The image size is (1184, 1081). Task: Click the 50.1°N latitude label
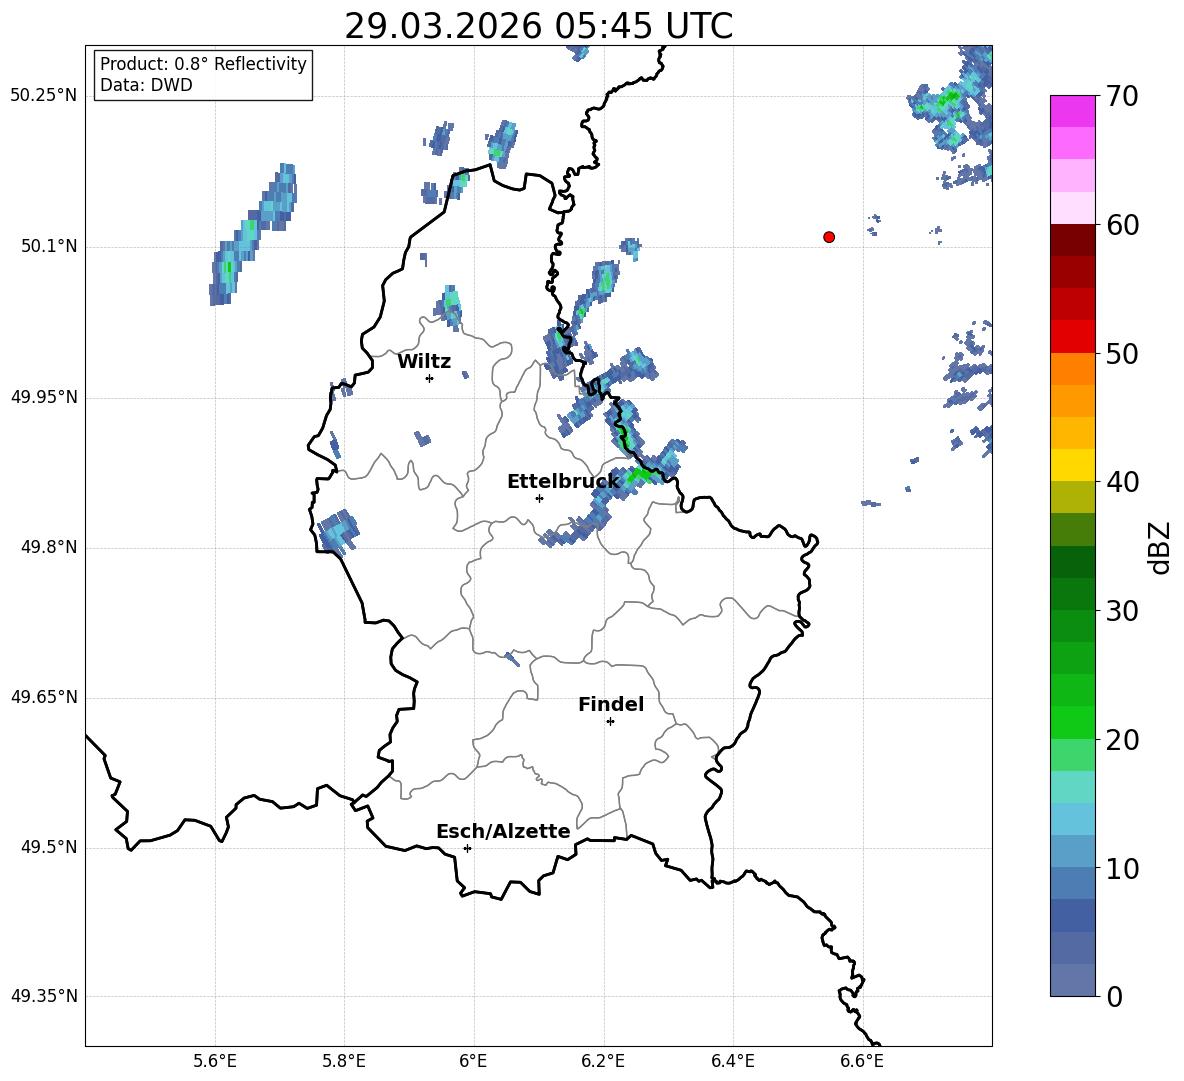(49, 247)
